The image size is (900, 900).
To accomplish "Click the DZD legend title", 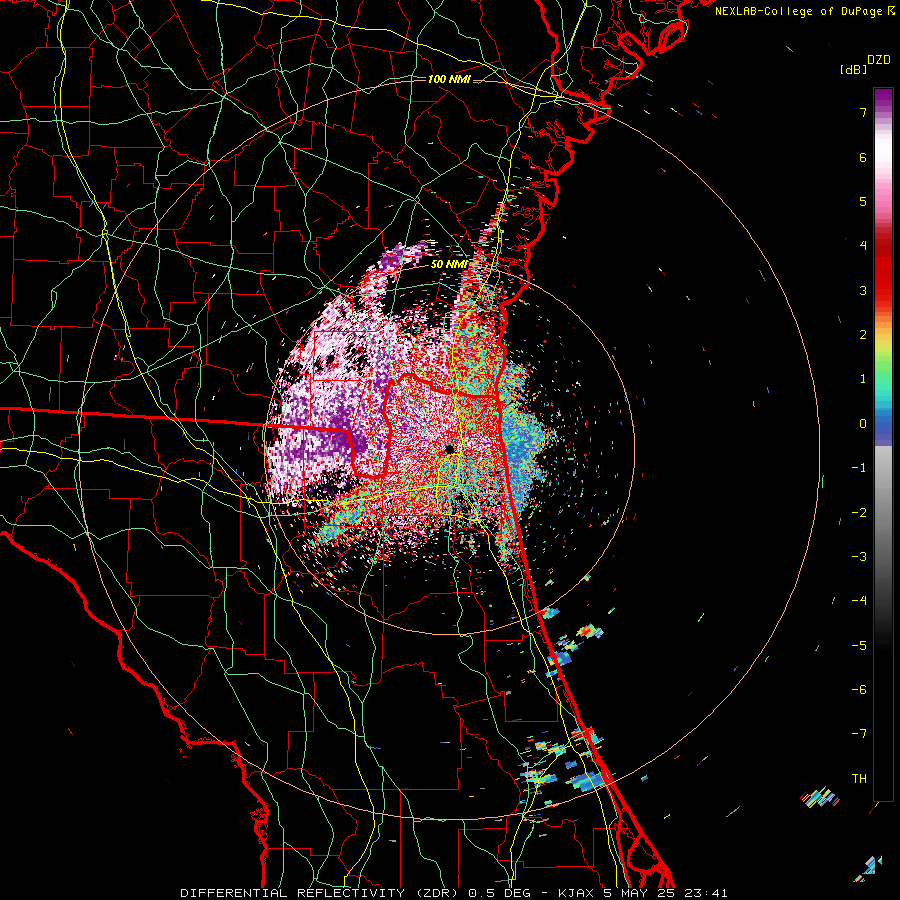I will [879, 60].
